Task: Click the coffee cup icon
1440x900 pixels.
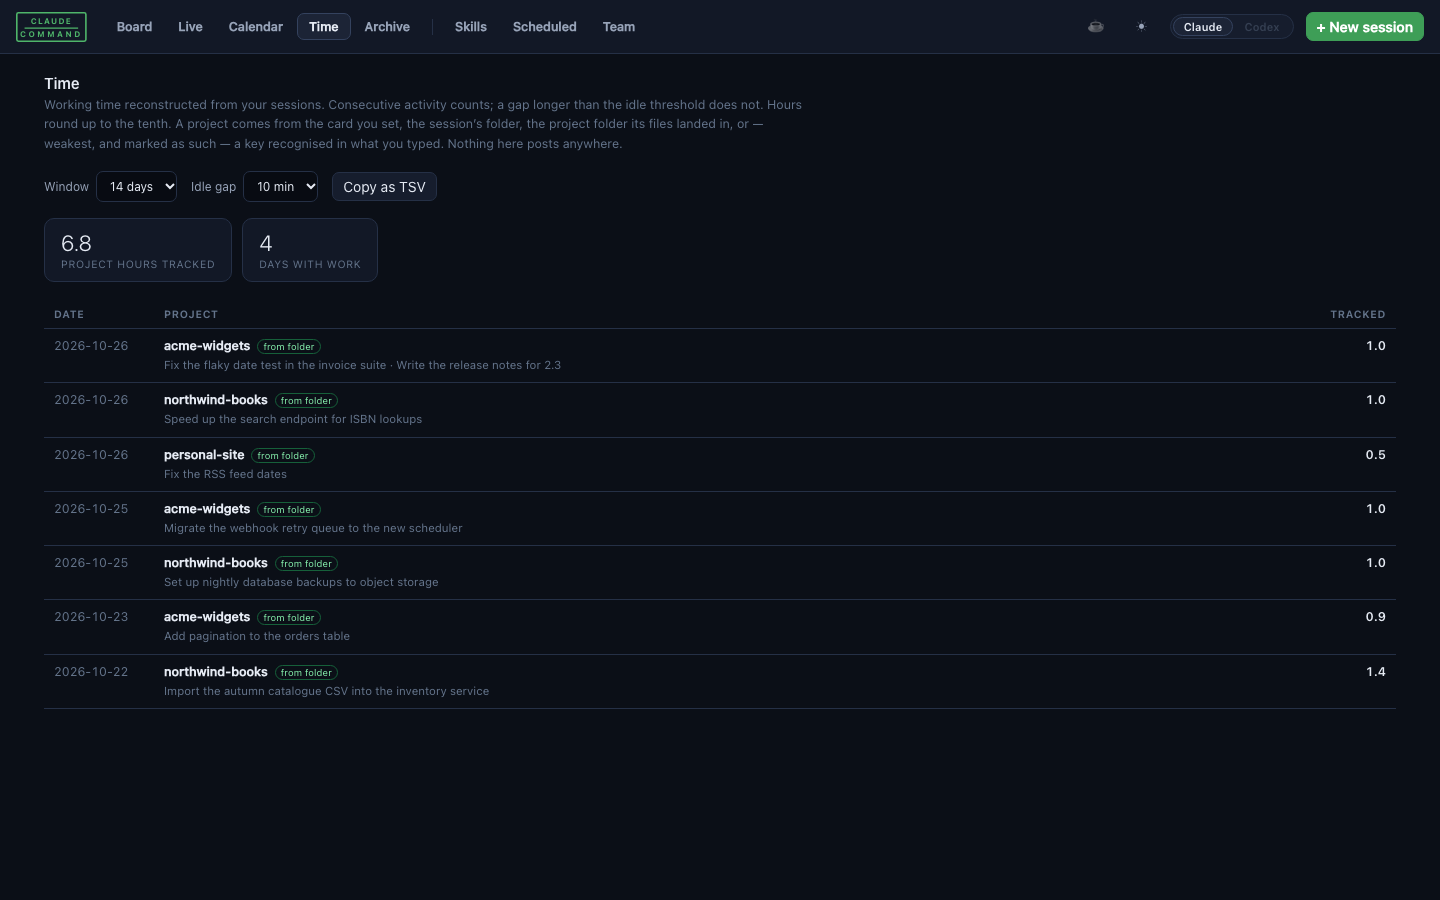Action: point(1096,27)
